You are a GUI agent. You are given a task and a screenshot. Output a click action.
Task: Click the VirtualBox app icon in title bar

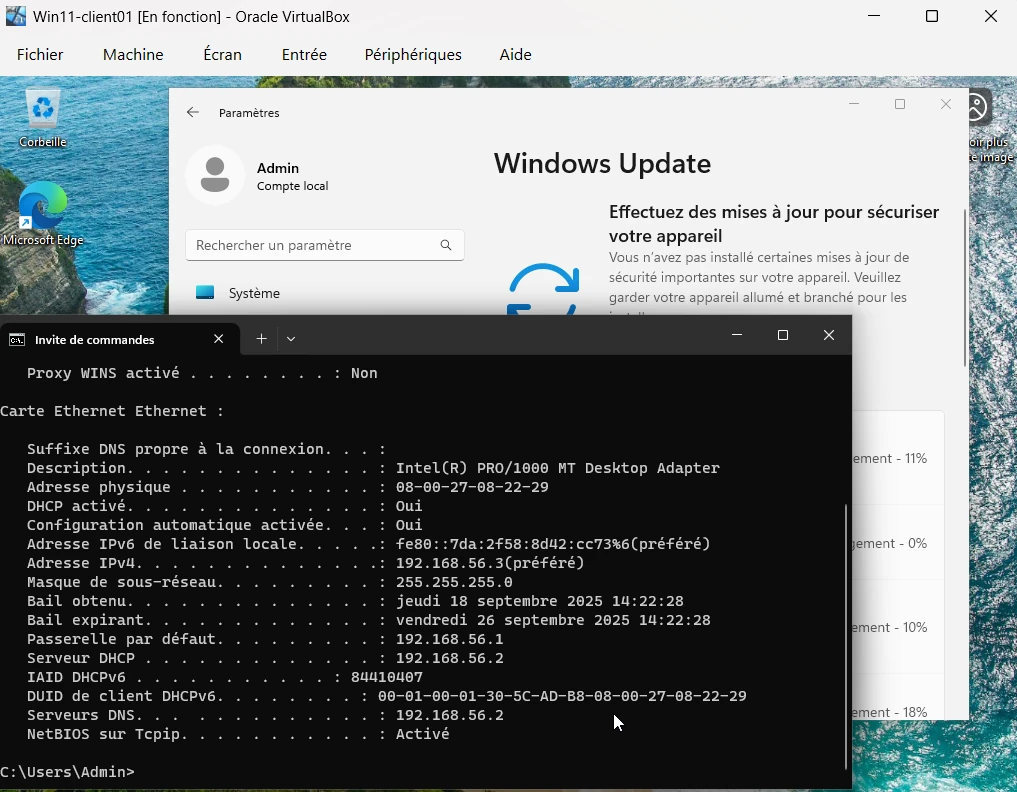click(x=16, y=16)
